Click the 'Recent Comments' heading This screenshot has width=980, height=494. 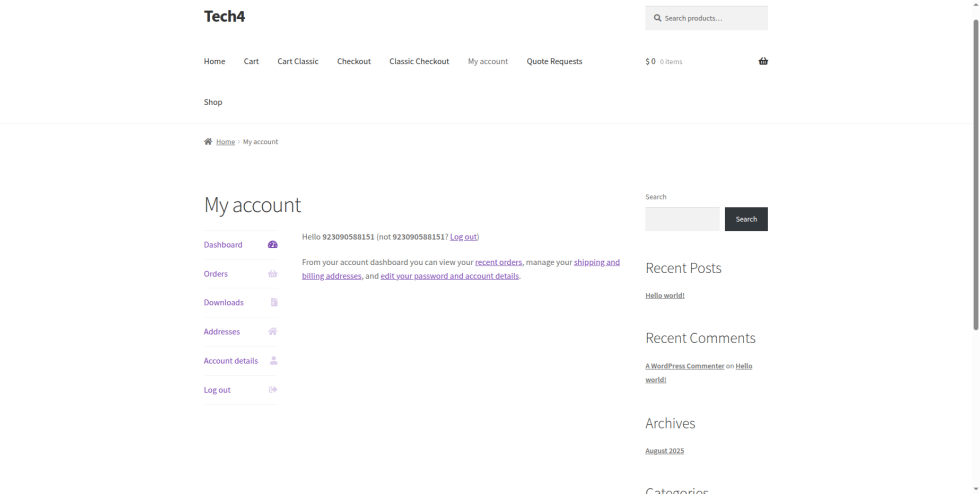pyautogui.click(x=701, y=338)
